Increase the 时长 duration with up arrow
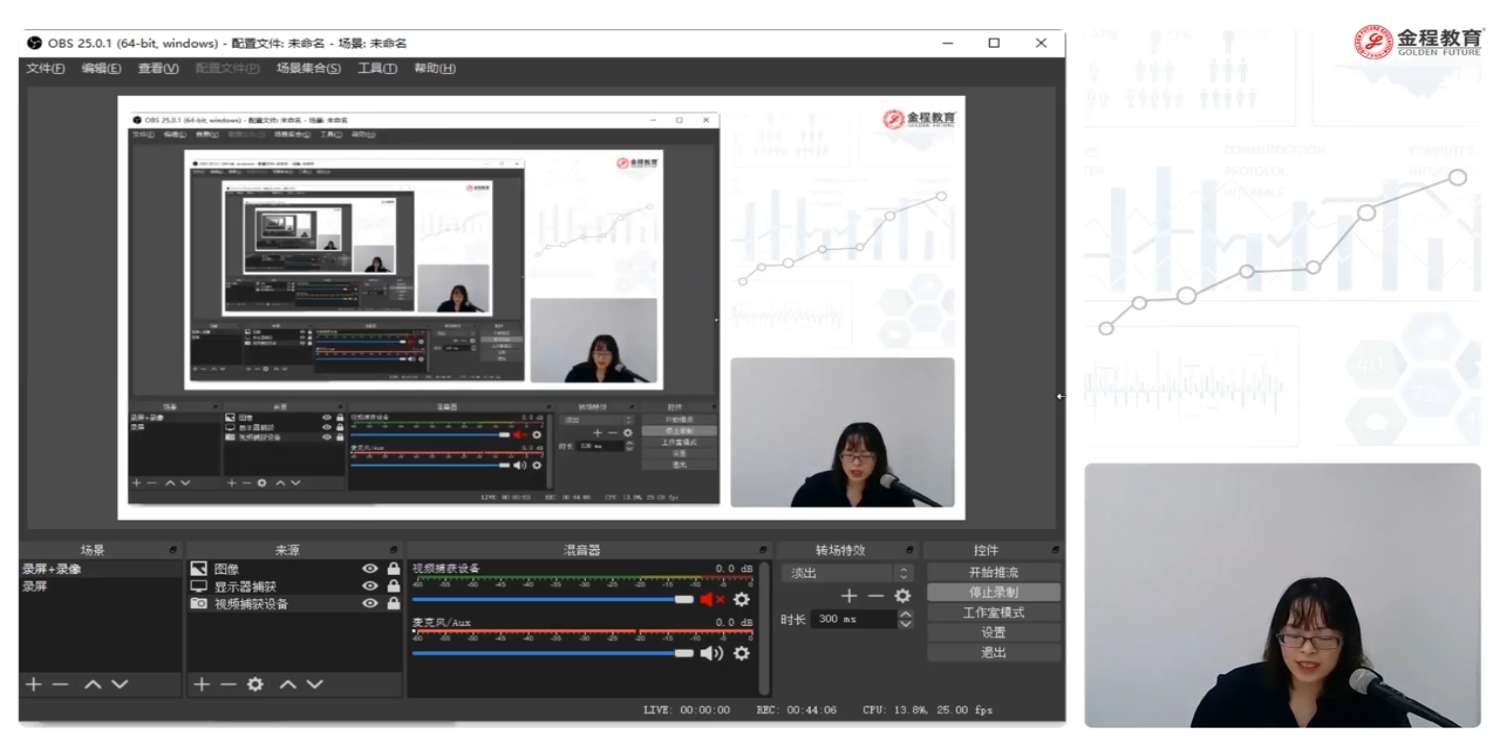The width and height of the screenshot is (1500, 750). click(x=905, y=614)
